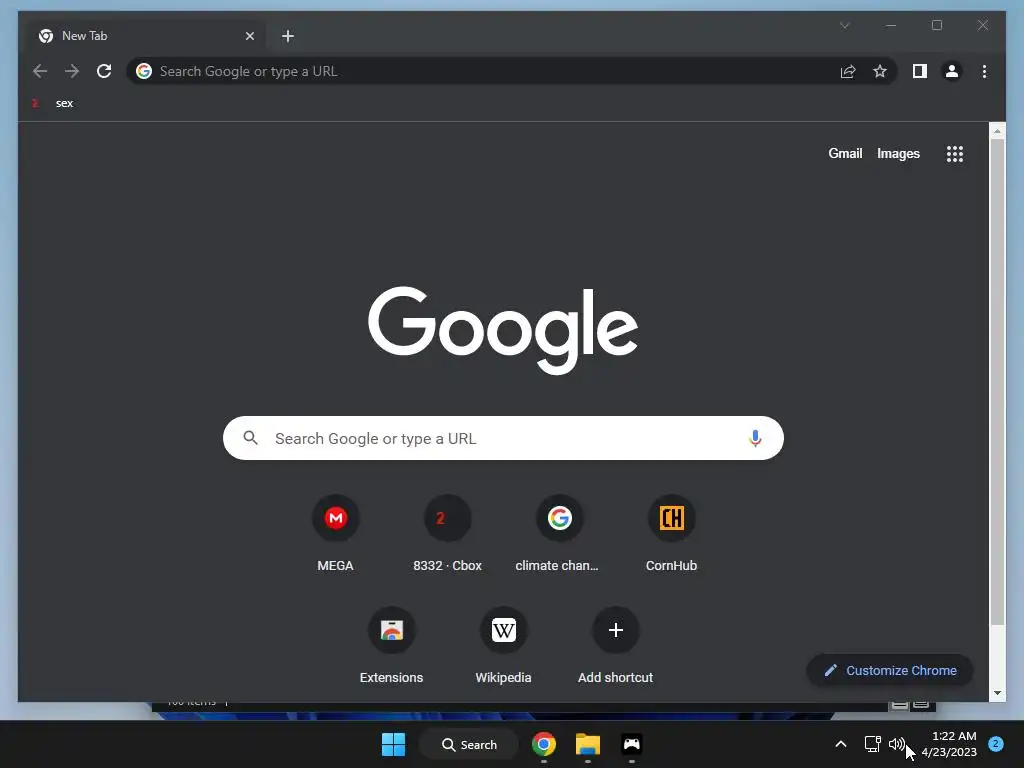
Task: Open the CornHub shortcut
Action: click(x=671, y=535)
